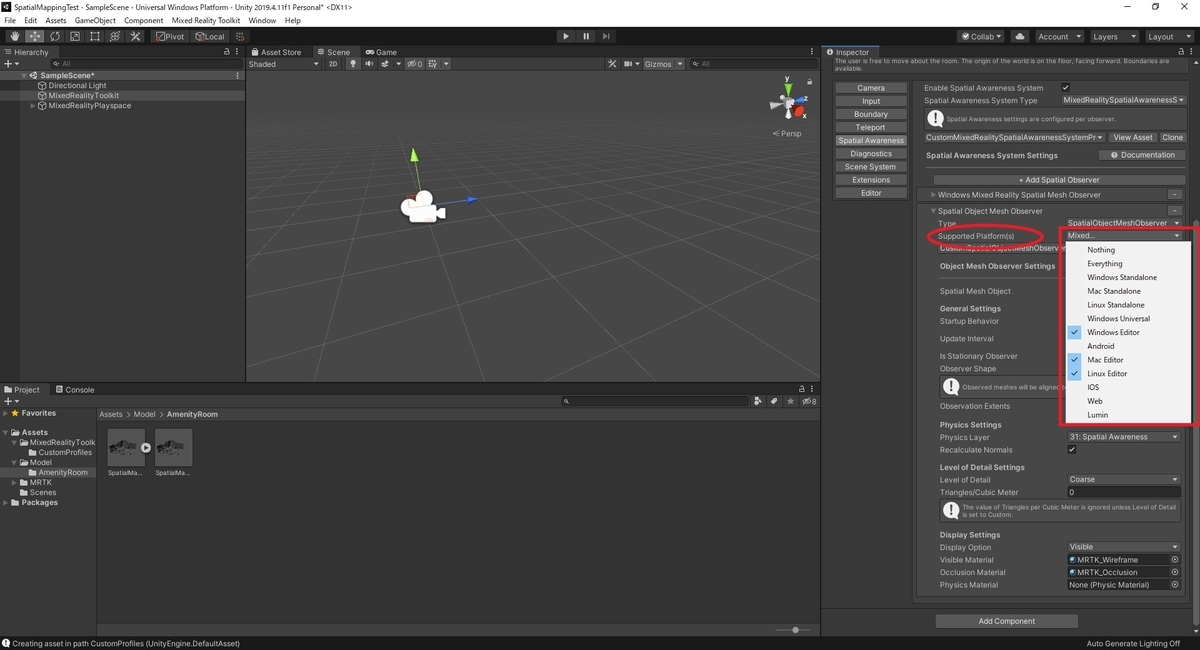Search by label icon in Project
Image resolution: width=1200 pixels, height=650 pixels.
[774, 401]
